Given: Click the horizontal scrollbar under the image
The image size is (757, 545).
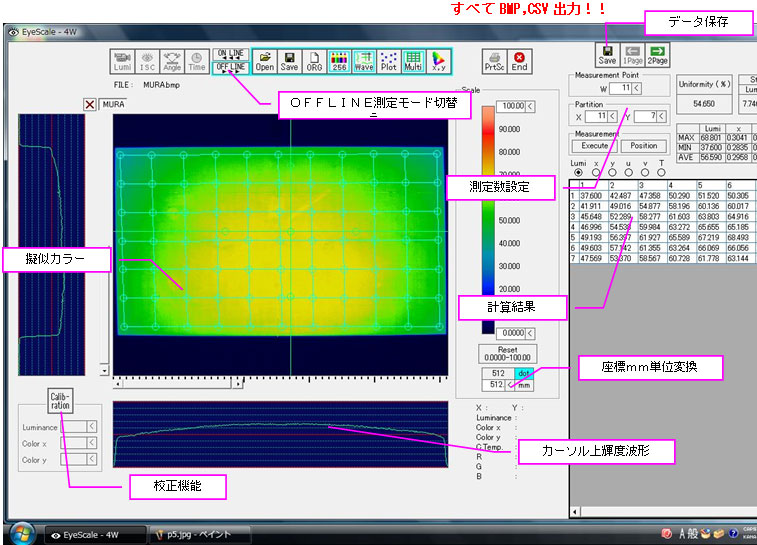Looking at the screenshot, I should [x=178, y=384].
